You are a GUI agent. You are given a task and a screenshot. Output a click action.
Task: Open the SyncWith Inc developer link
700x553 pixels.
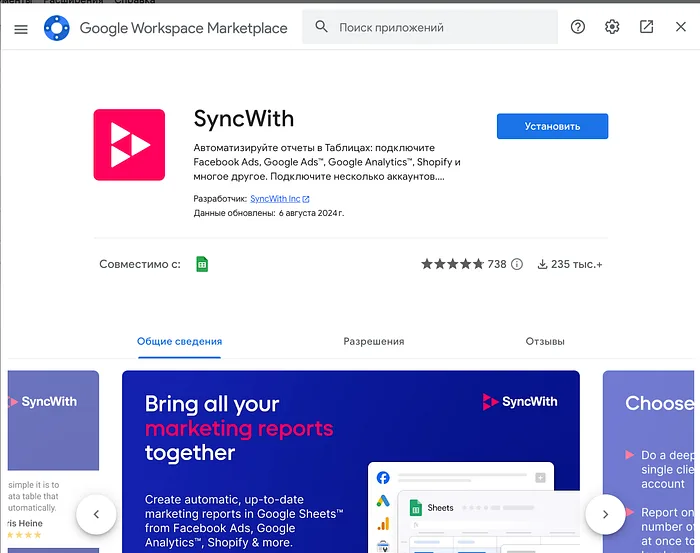coord(275,199)
